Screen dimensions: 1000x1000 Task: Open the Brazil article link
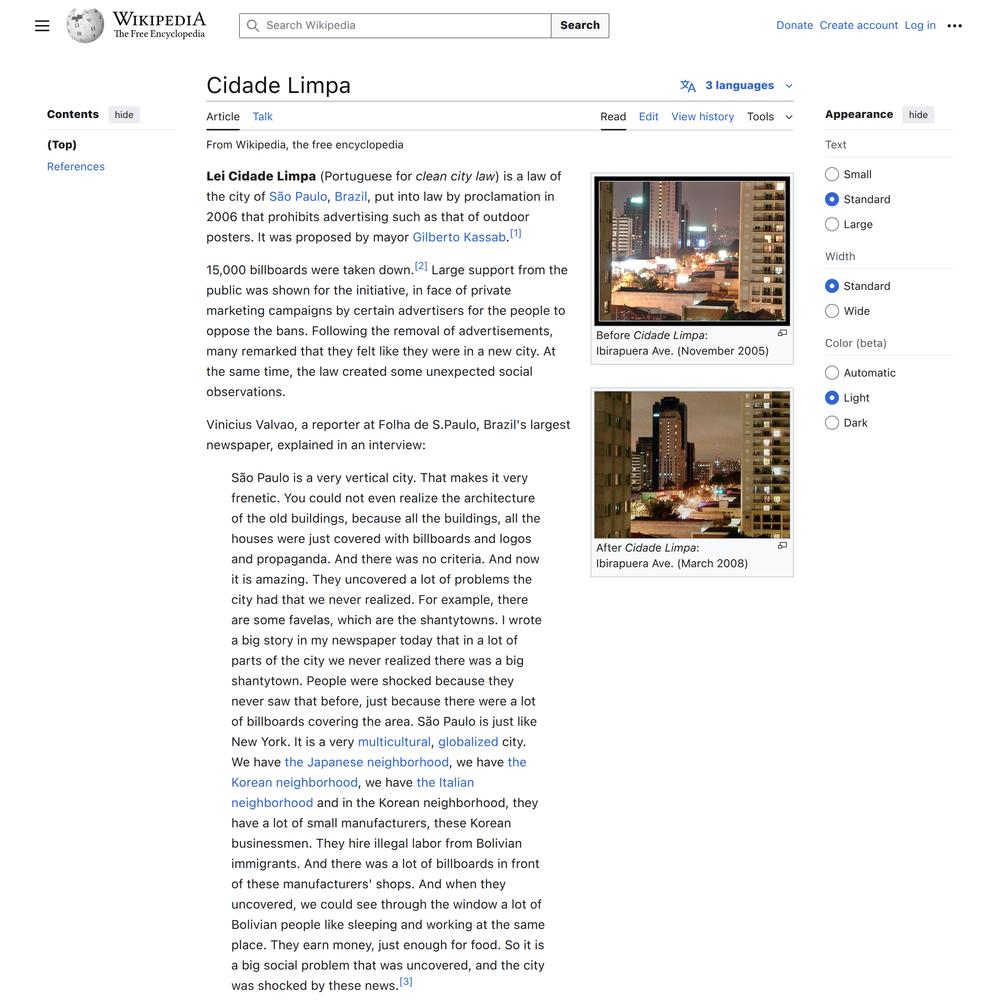[351, 196]
